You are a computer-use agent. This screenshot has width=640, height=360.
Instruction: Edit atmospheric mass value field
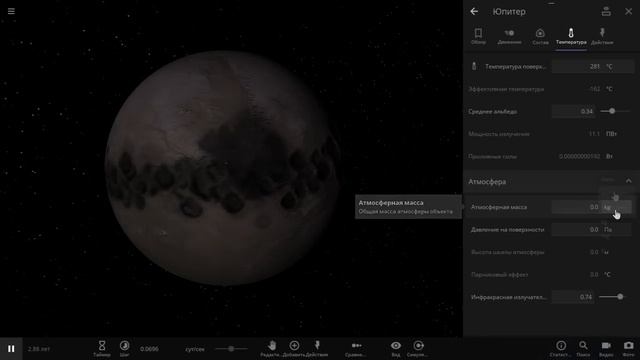576,207
